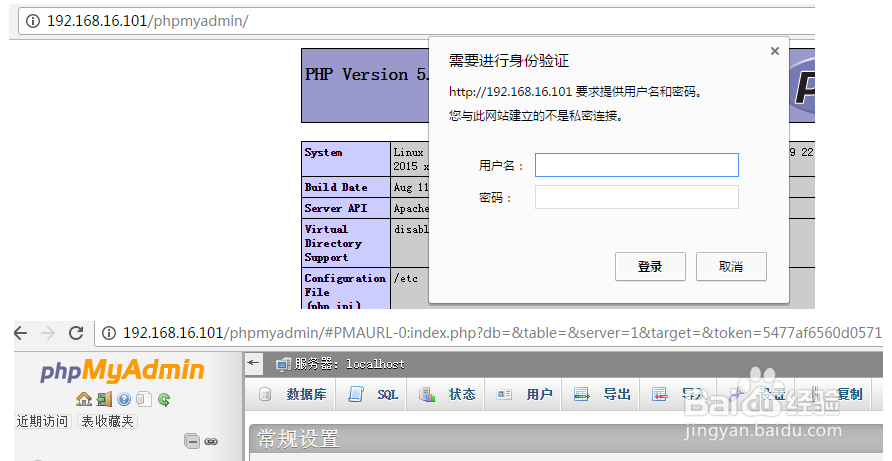Focus the 用户名 username input field
892x461 pixels.
(637, 165)
